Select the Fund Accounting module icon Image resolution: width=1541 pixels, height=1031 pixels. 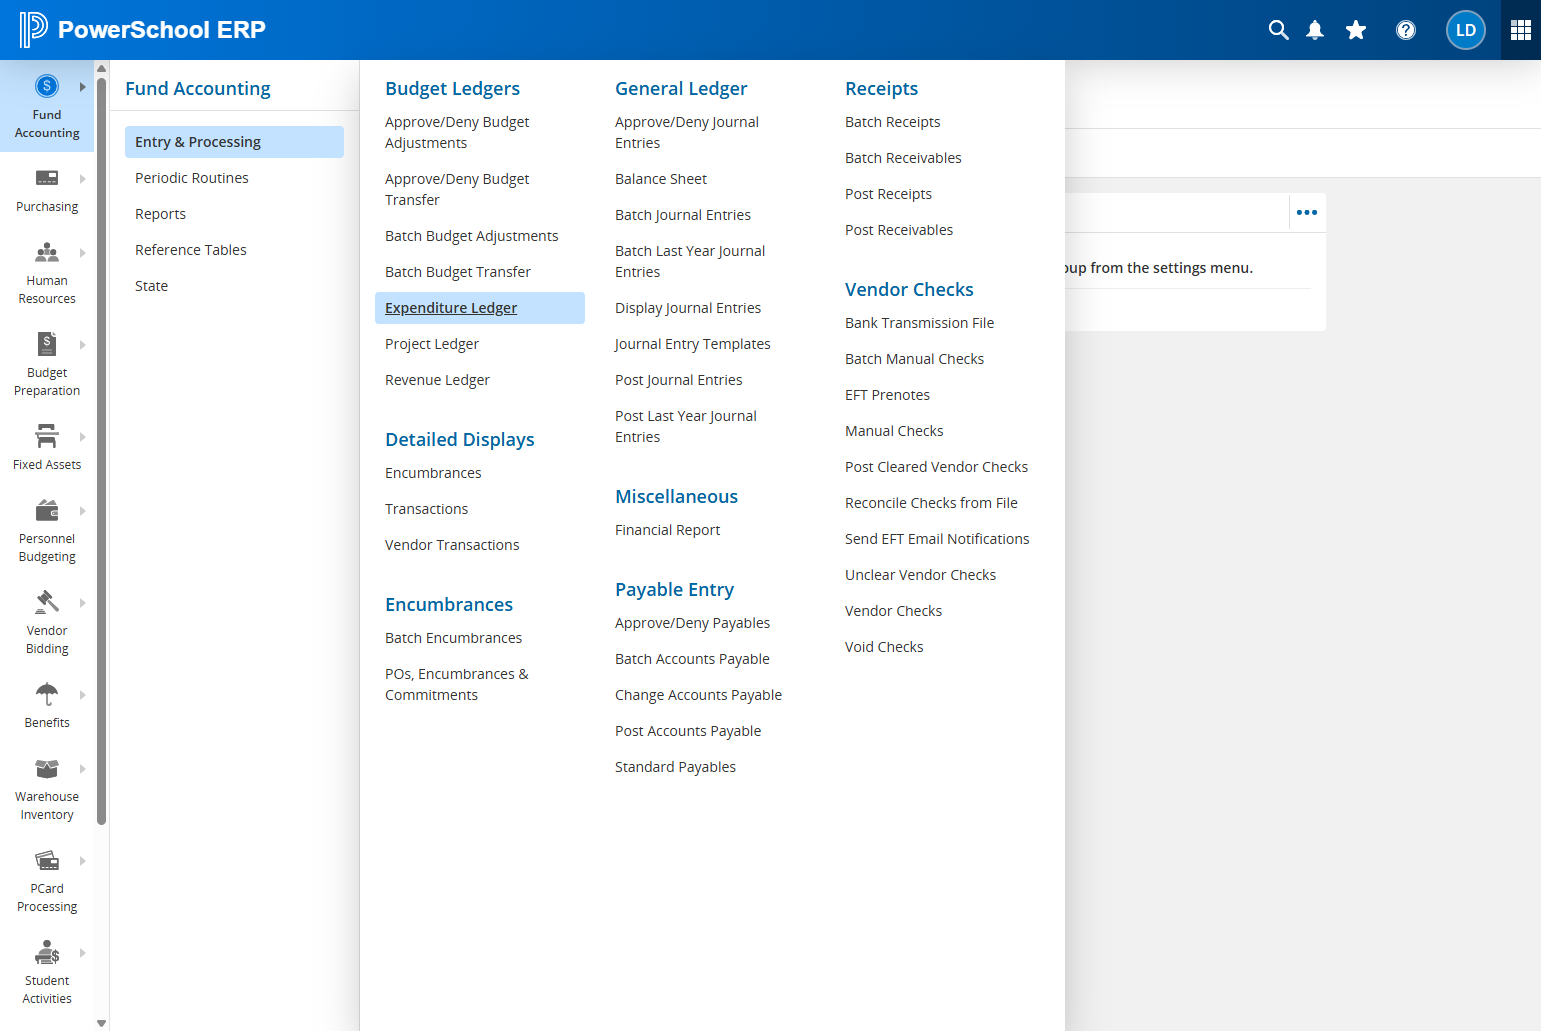coord(47,86)
